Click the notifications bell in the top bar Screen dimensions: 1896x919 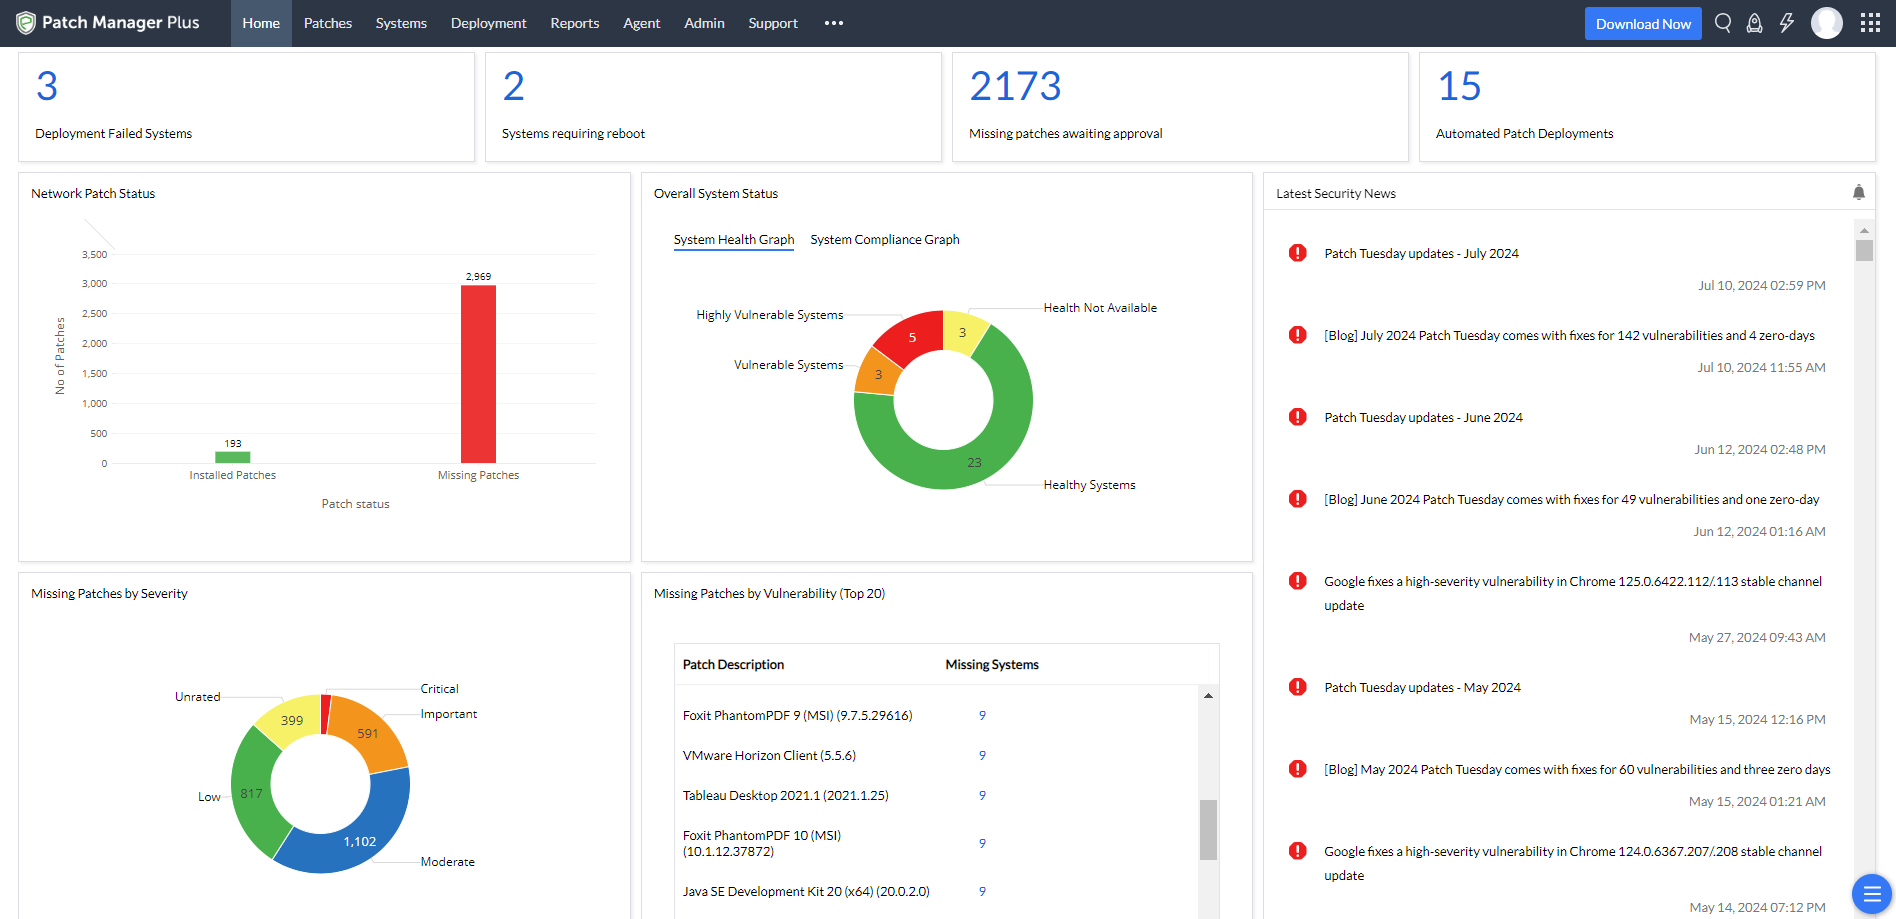tap(1754, 22)
